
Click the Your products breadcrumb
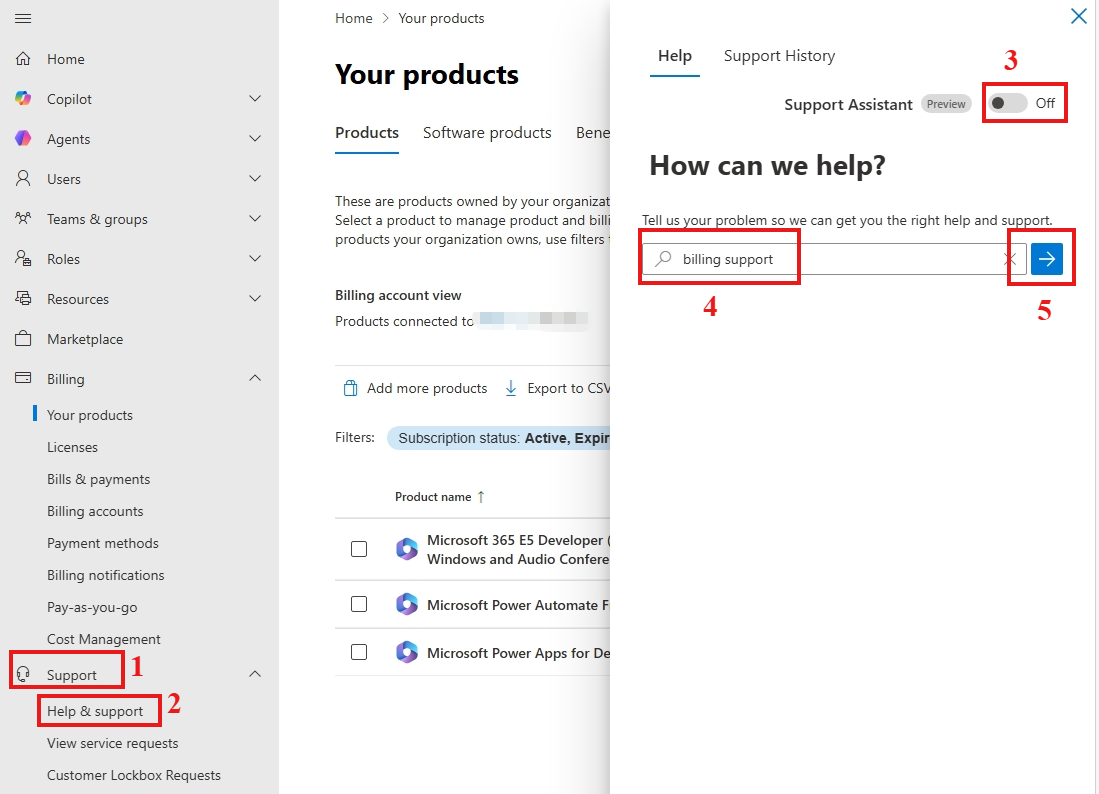tap(441, 18)
